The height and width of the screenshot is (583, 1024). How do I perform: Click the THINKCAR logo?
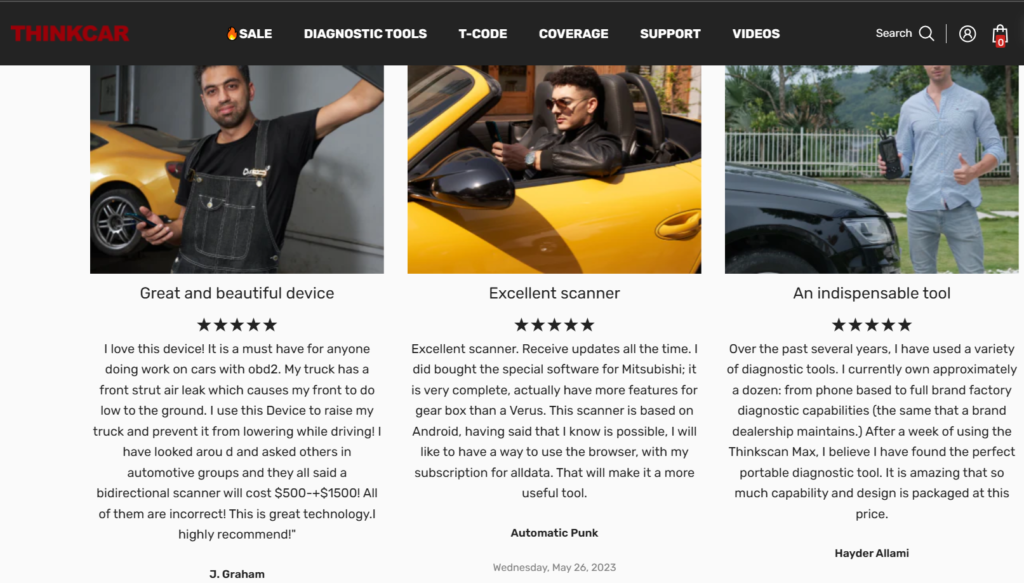(x=70, y=33)
